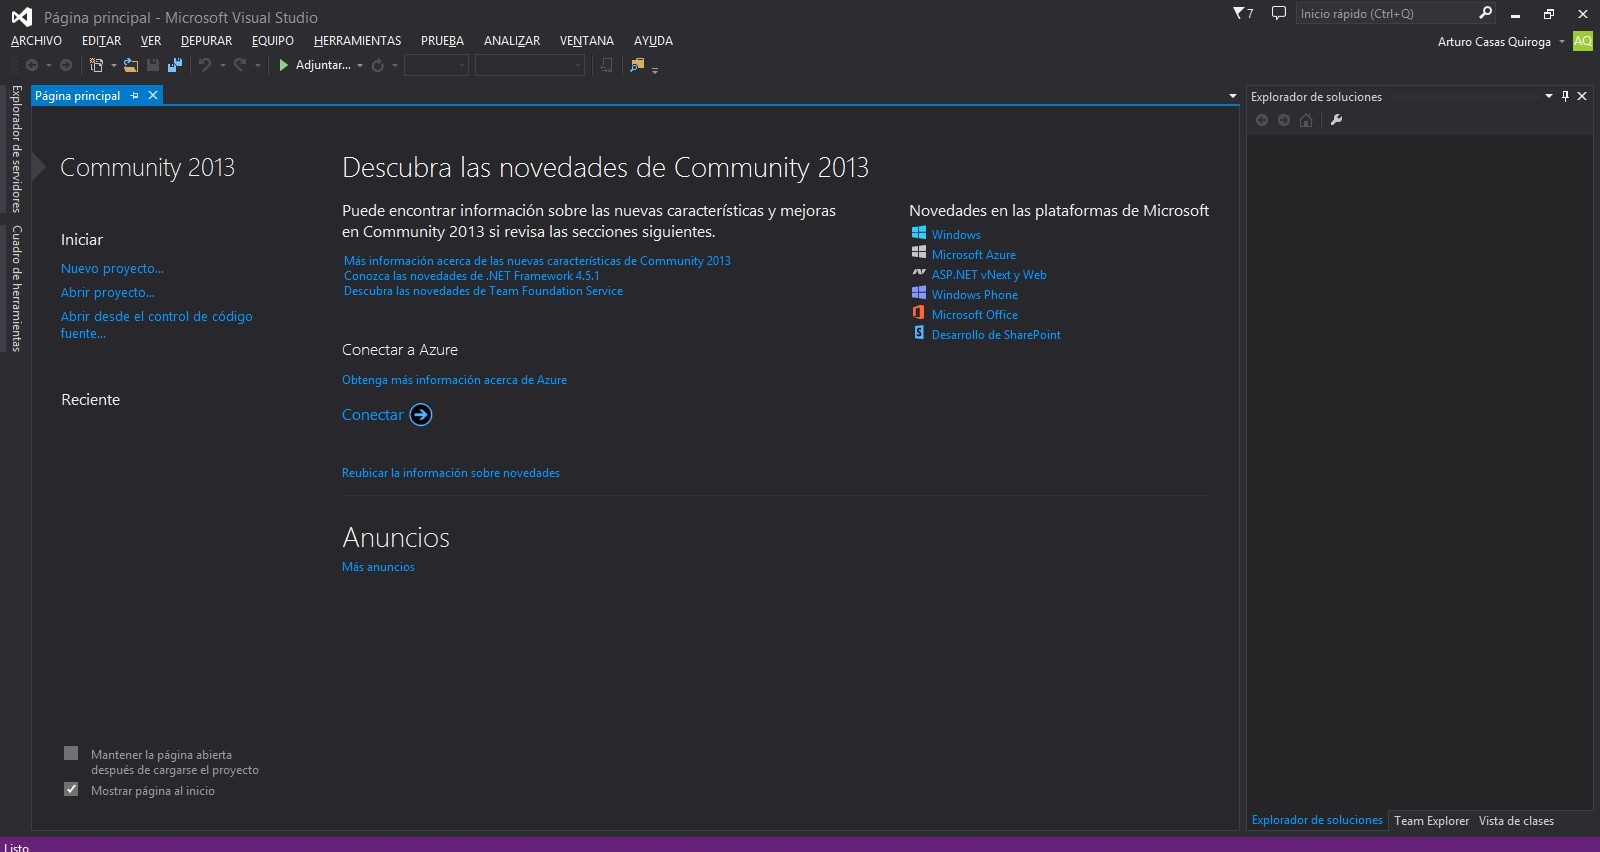This screenshot has width=1600, height=852.
Task: Click the Solution Explorer Home icon
Action: [1306, 120]
